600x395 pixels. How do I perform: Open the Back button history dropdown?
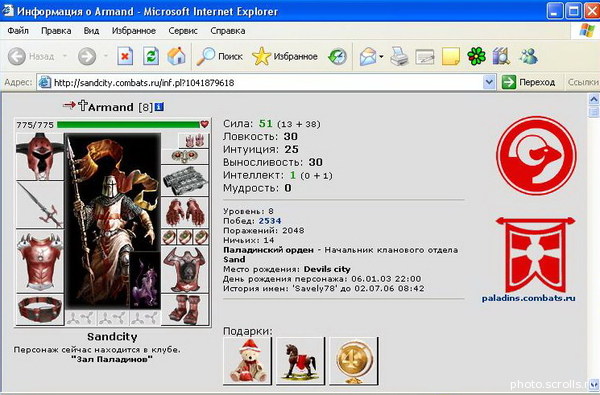point(65,56)
